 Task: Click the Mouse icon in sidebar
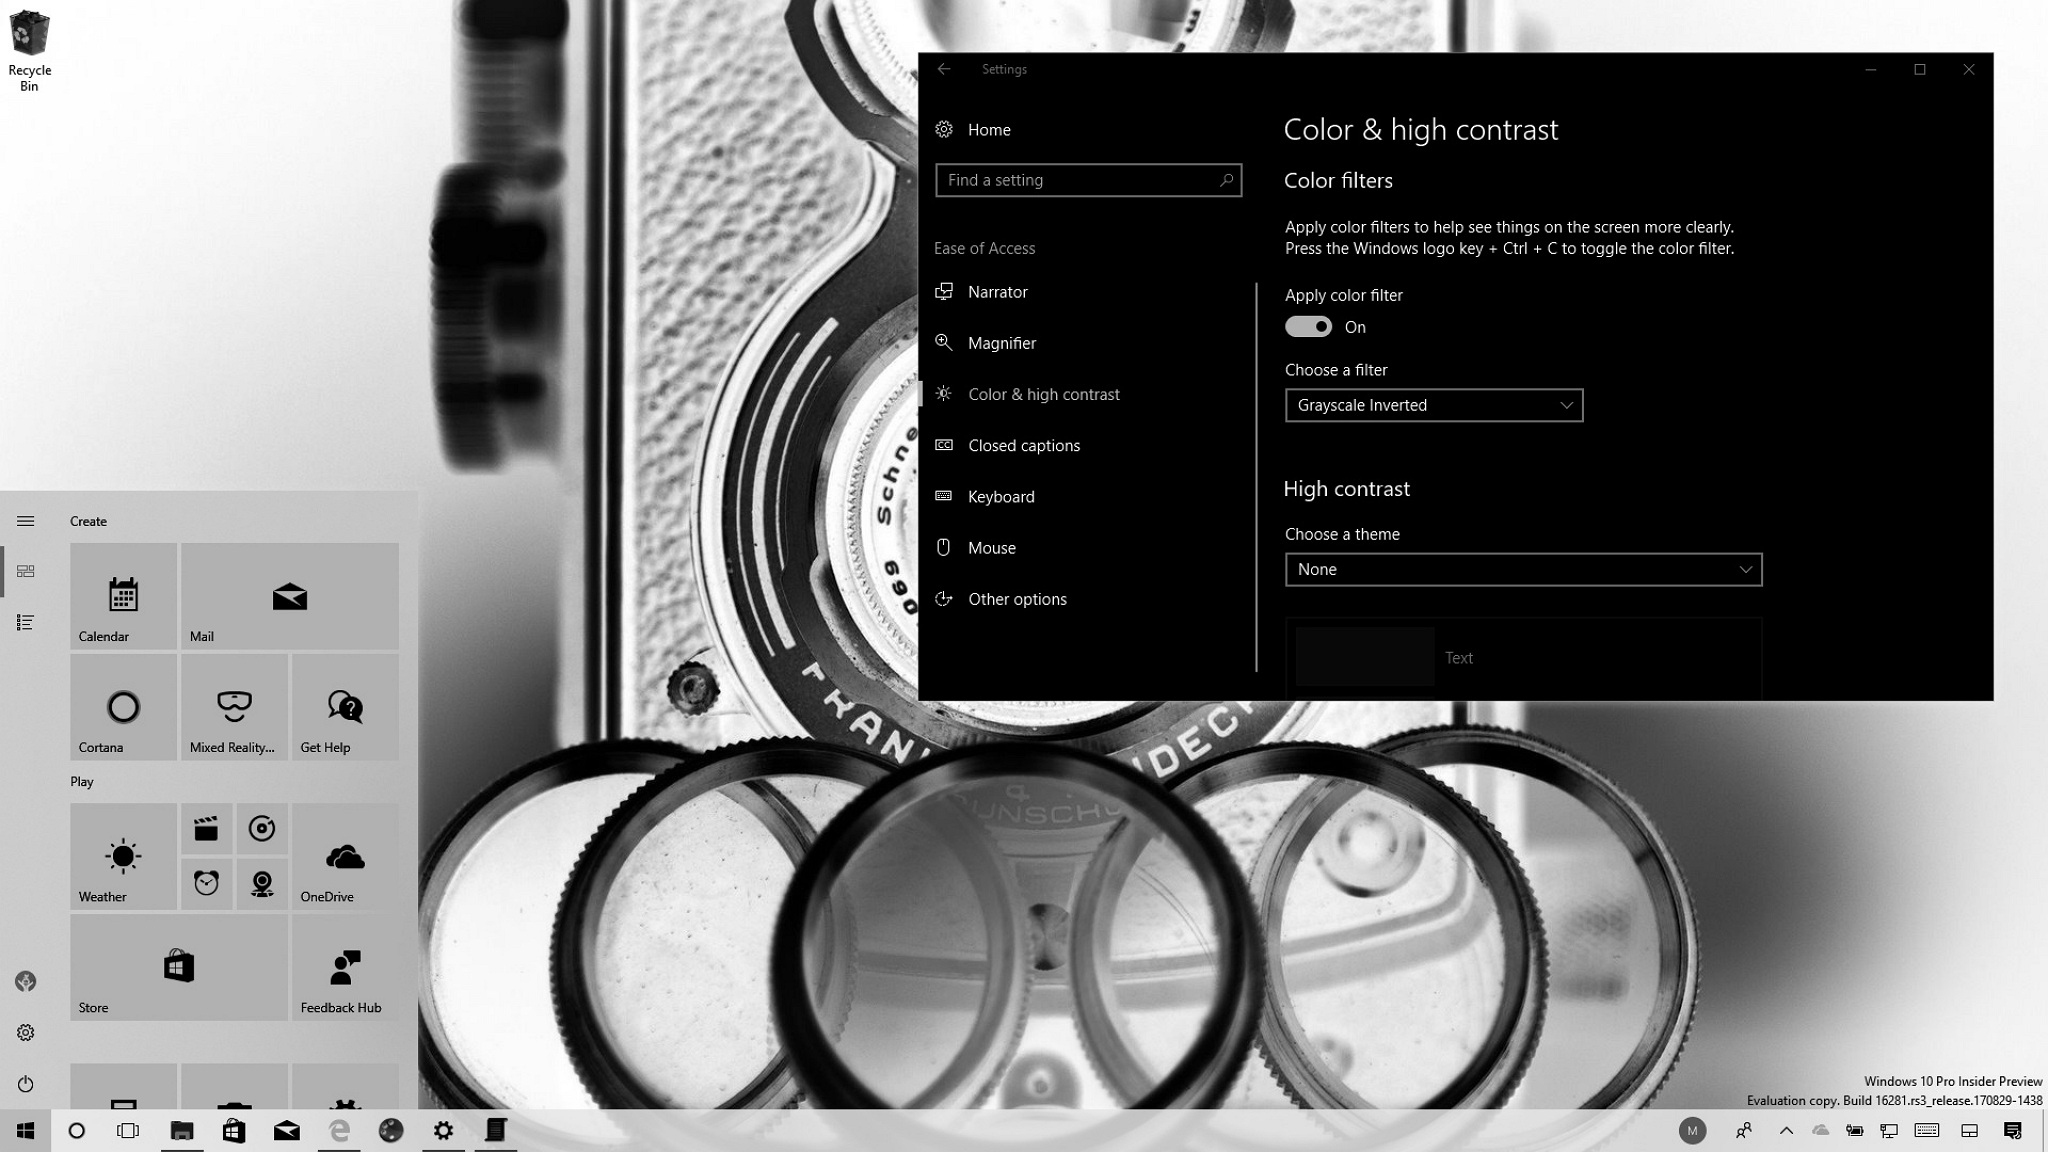(x=945, y=547)
